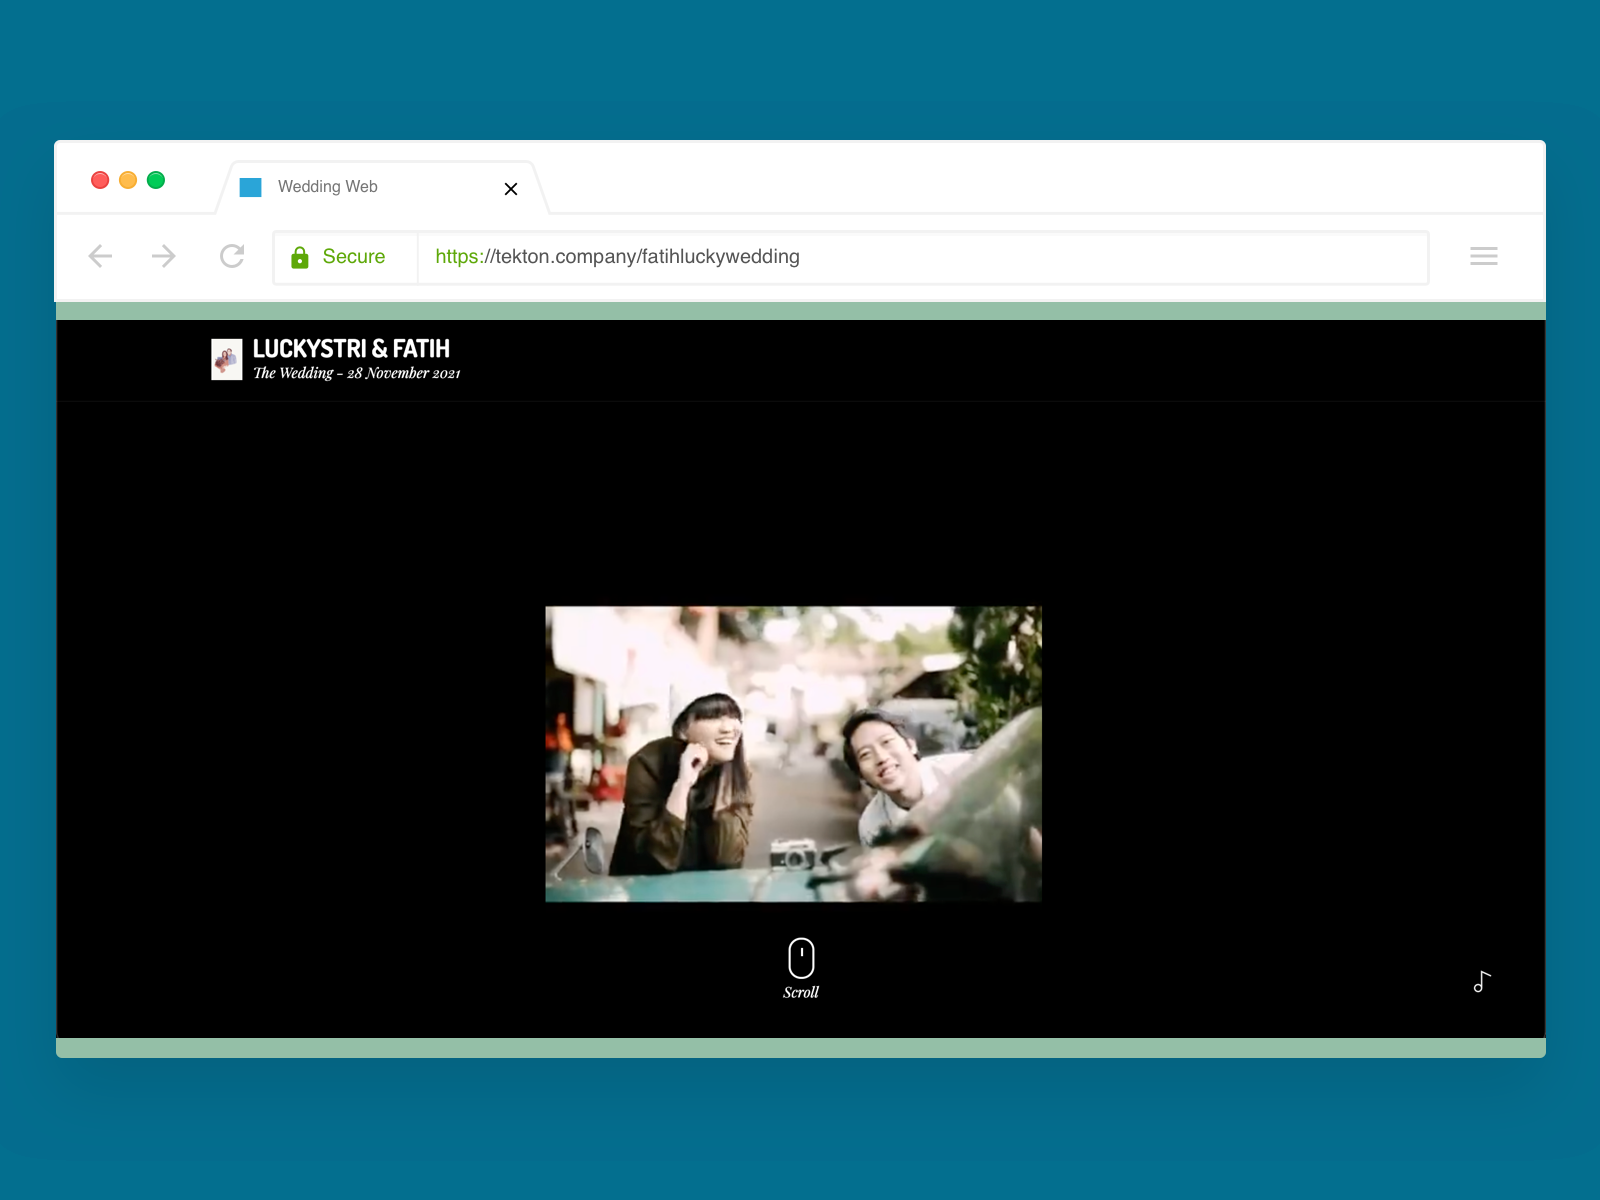This screenshot has width=1600, height=1200.
Task: Toggle the background music note icon
Action: click(1481, 982)
